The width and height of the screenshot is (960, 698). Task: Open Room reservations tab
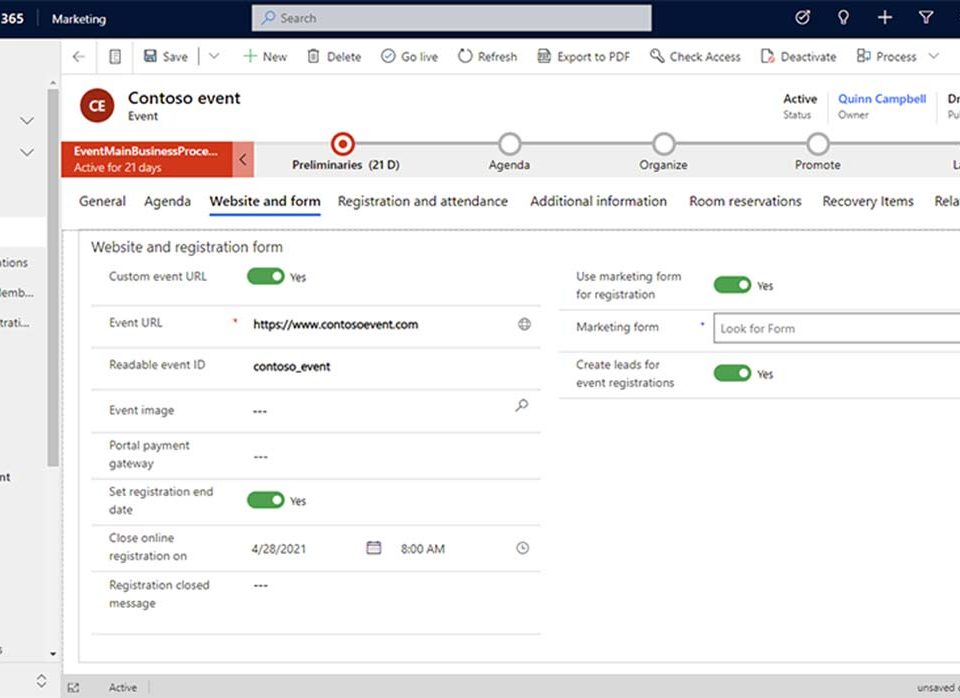745,201
